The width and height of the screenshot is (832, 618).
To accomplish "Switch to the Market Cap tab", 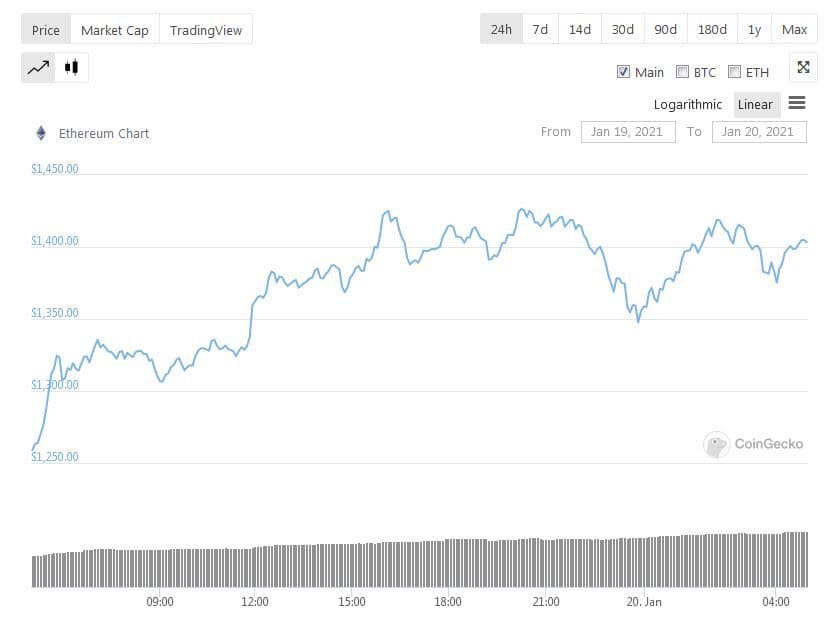I will 114,30.
